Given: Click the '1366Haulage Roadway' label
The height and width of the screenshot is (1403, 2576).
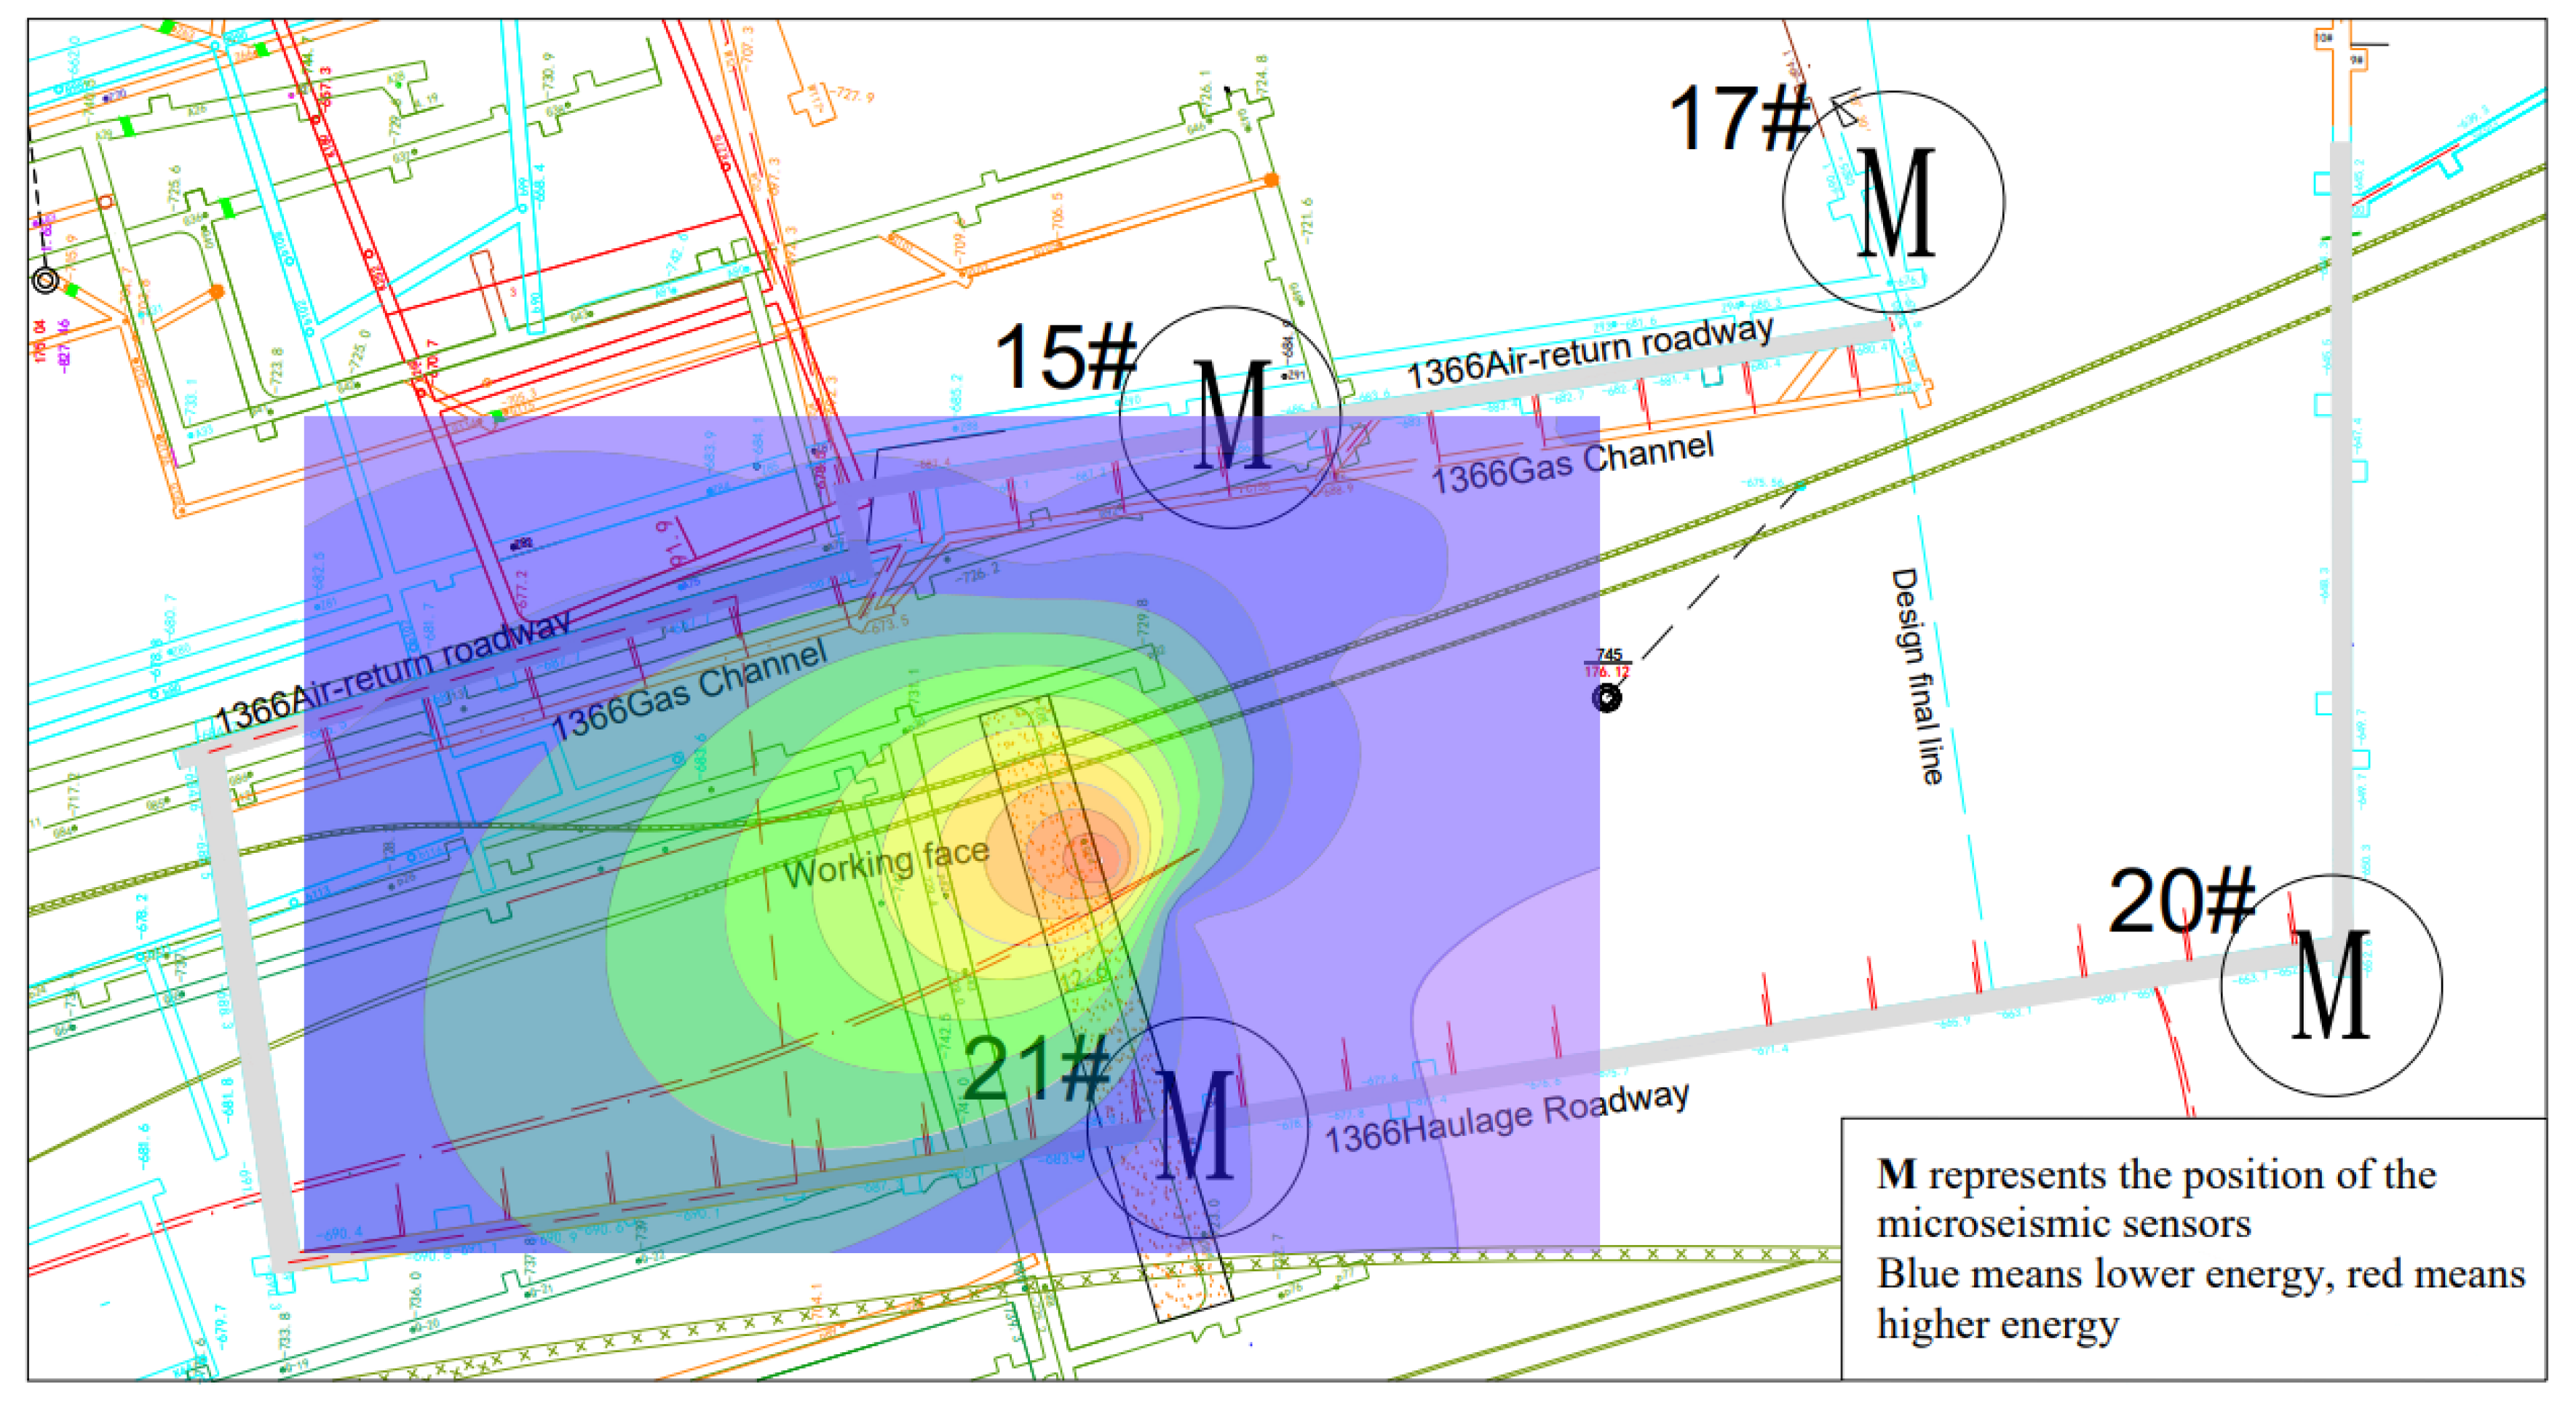Looking at the screenshot, I should (1507, 1120).
